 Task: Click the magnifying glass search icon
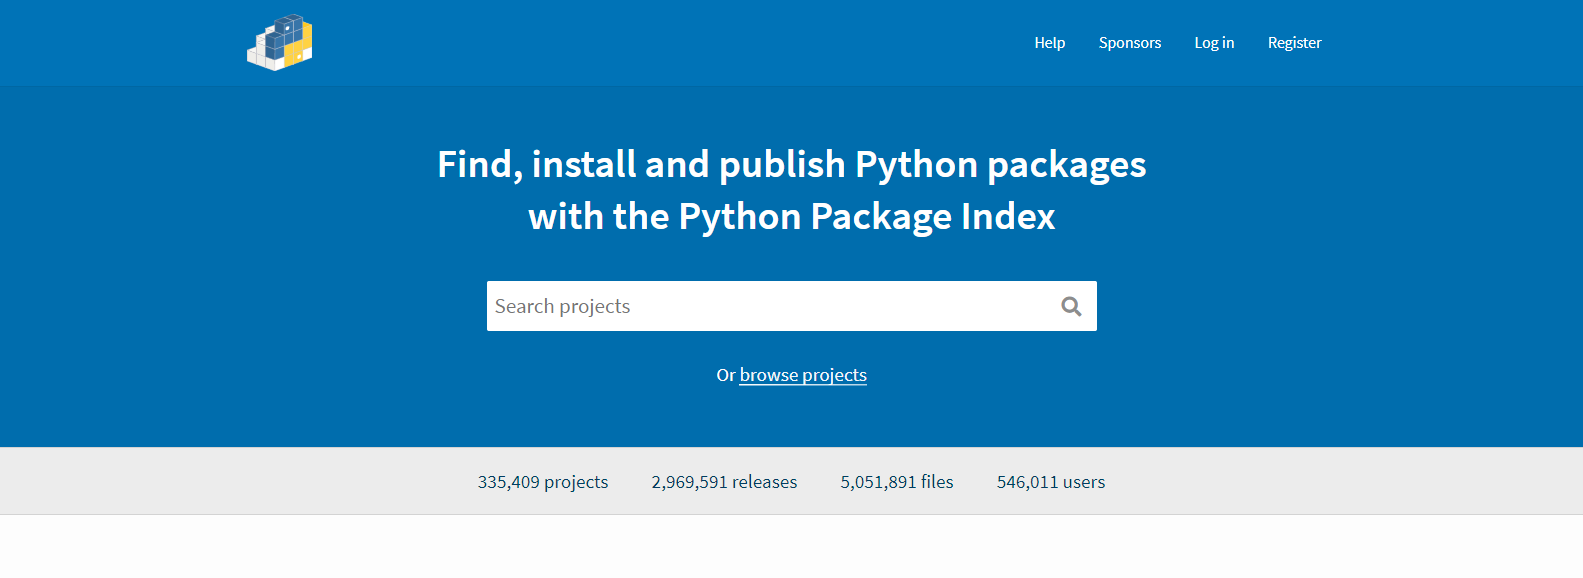pos(1071,306)
